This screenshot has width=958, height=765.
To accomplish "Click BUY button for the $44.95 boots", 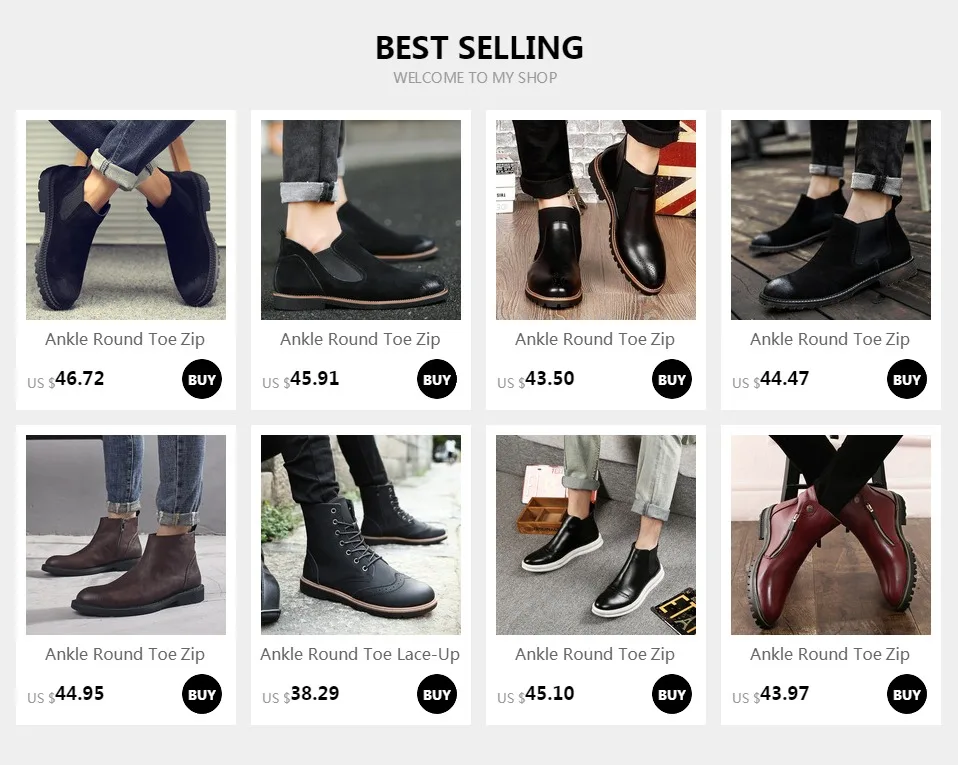I will 202,694.
